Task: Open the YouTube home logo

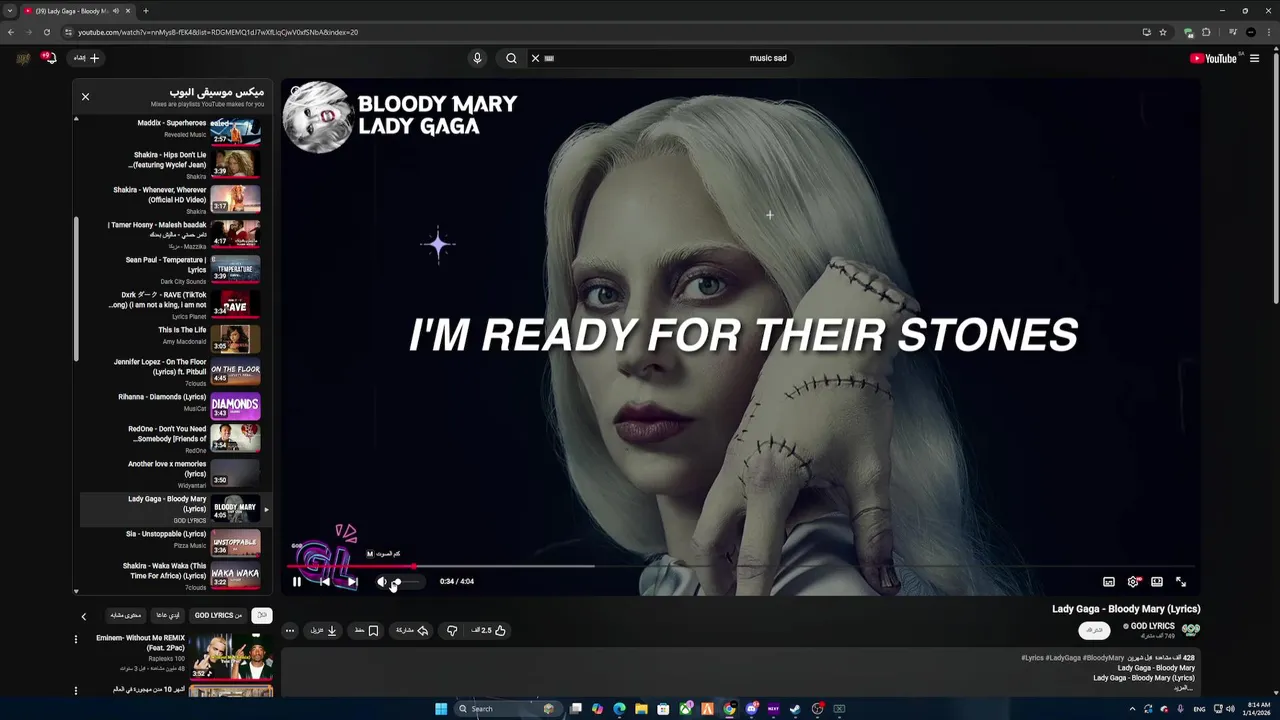Action: 1214,58
